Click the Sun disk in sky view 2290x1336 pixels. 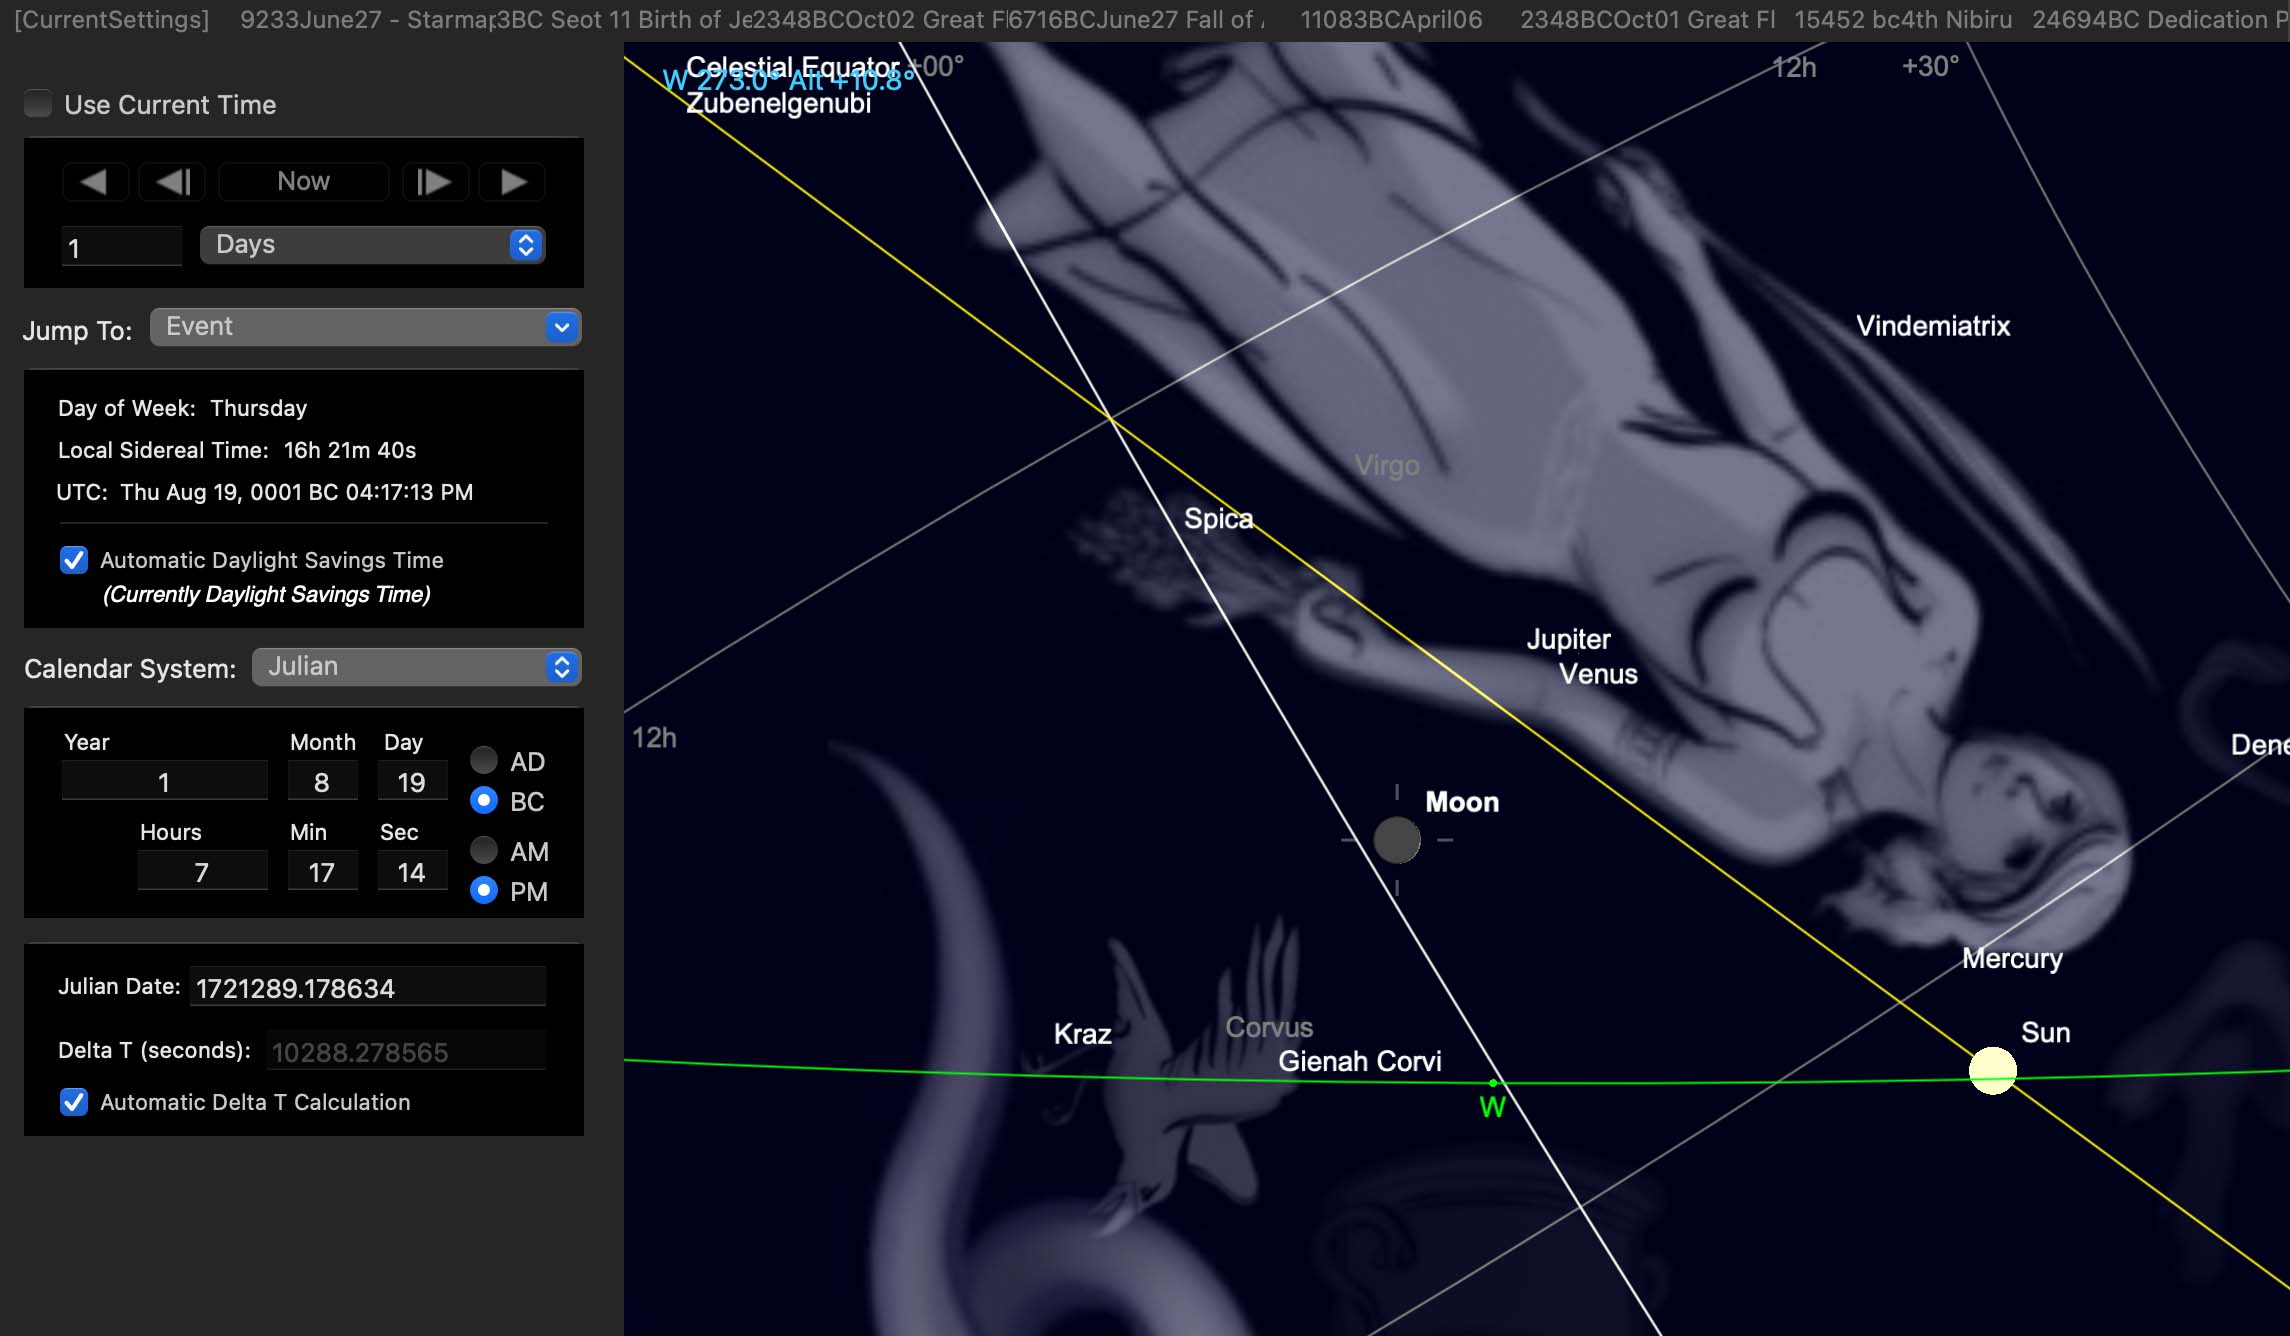click(x=1992, y=1071)
